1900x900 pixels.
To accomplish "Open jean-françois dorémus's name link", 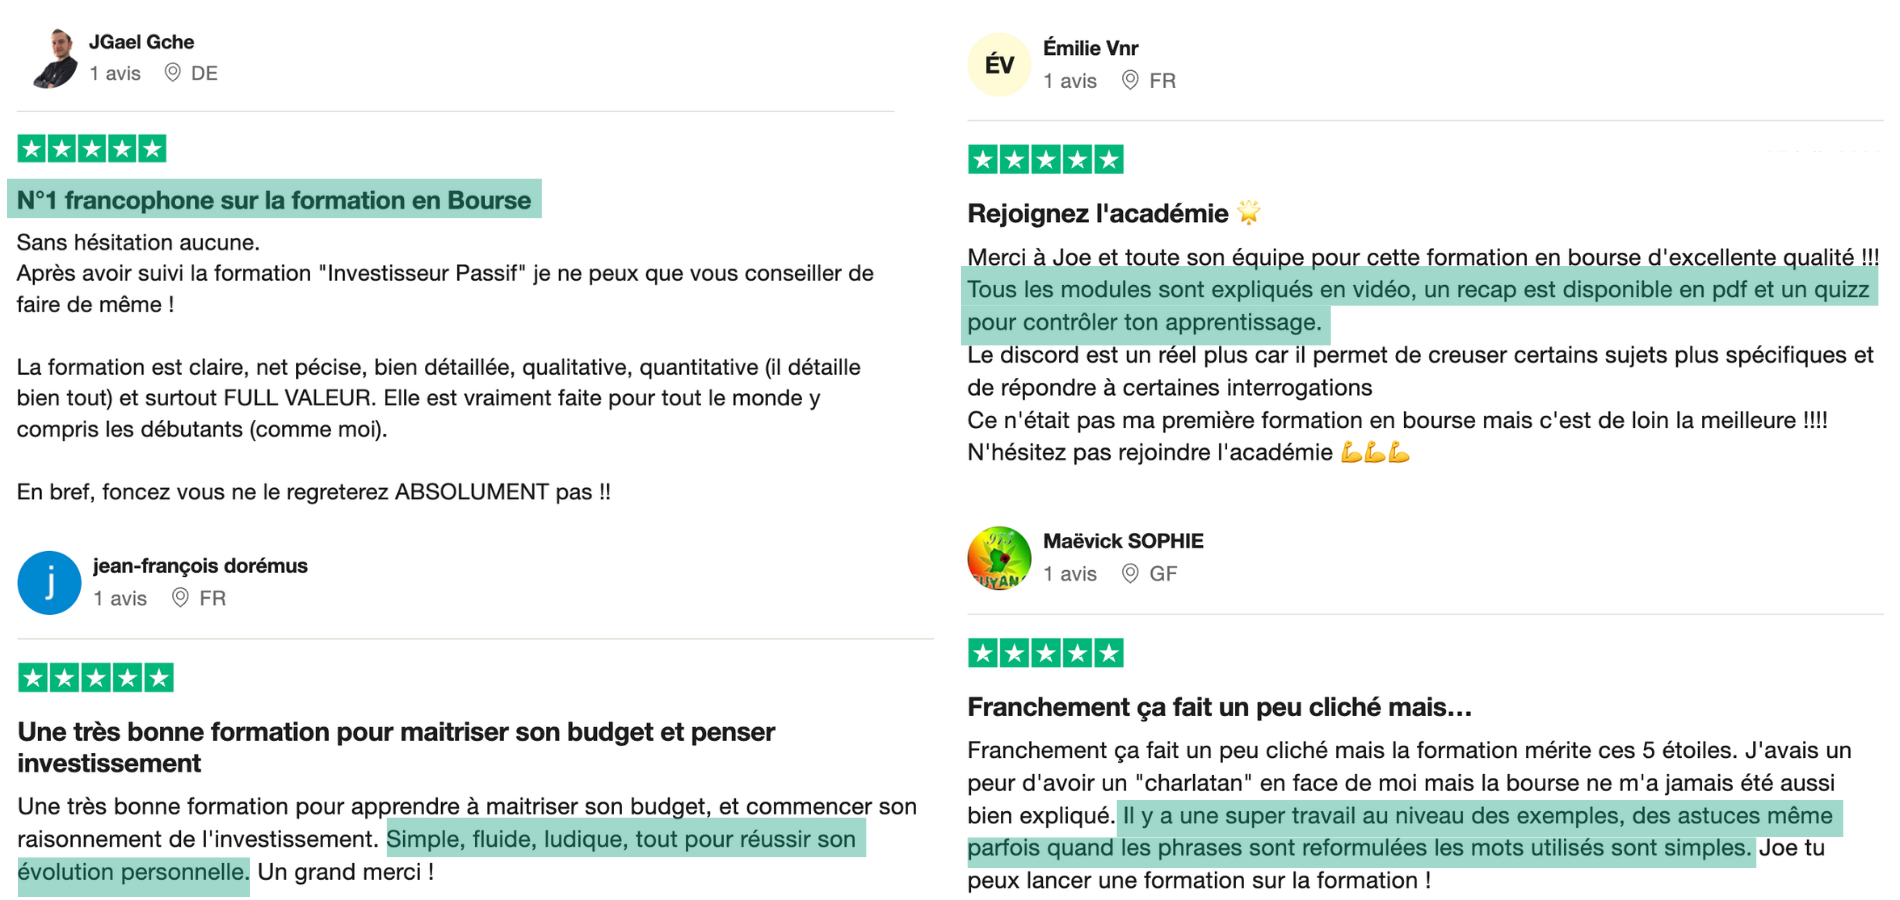I will [200, 566].
